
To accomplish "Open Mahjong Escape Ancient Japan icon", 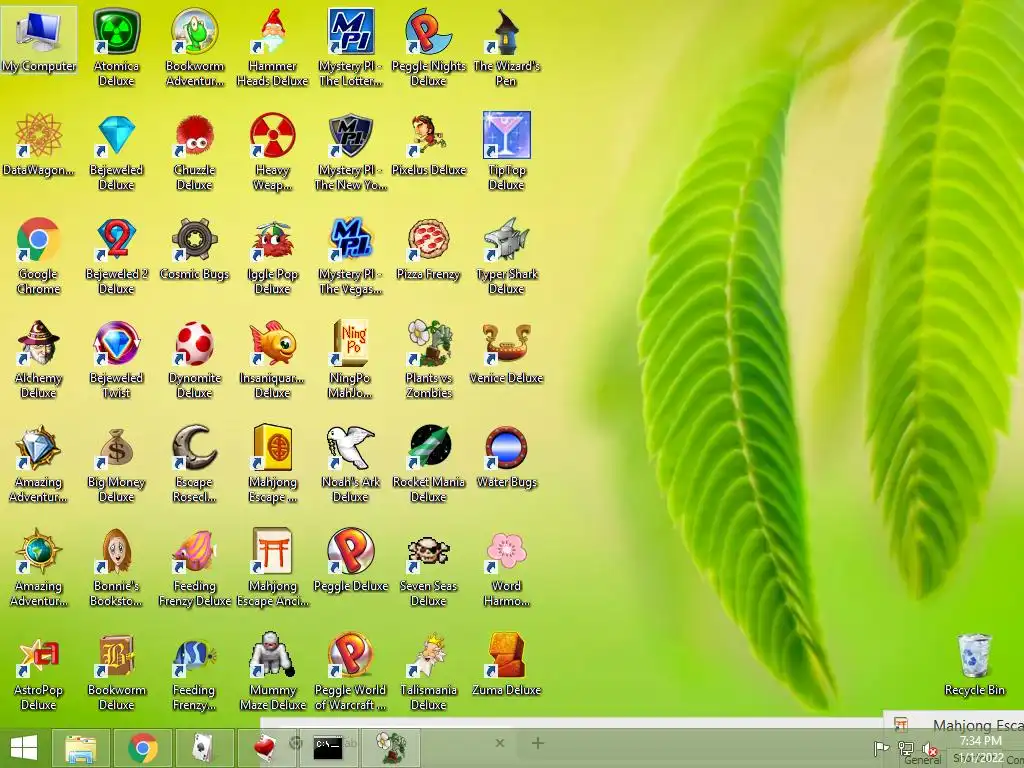I will point(272,567).
